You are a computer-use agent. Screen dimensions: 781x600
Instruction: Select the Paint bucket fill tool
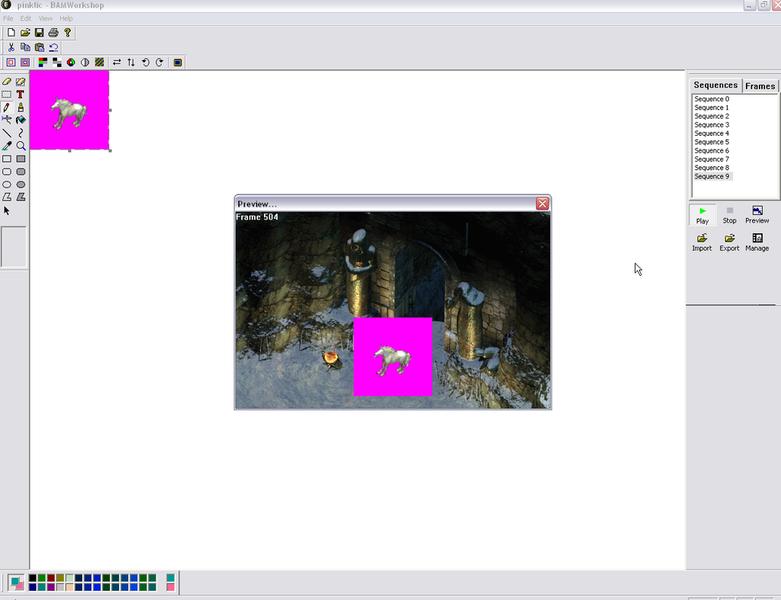[20, 120]
